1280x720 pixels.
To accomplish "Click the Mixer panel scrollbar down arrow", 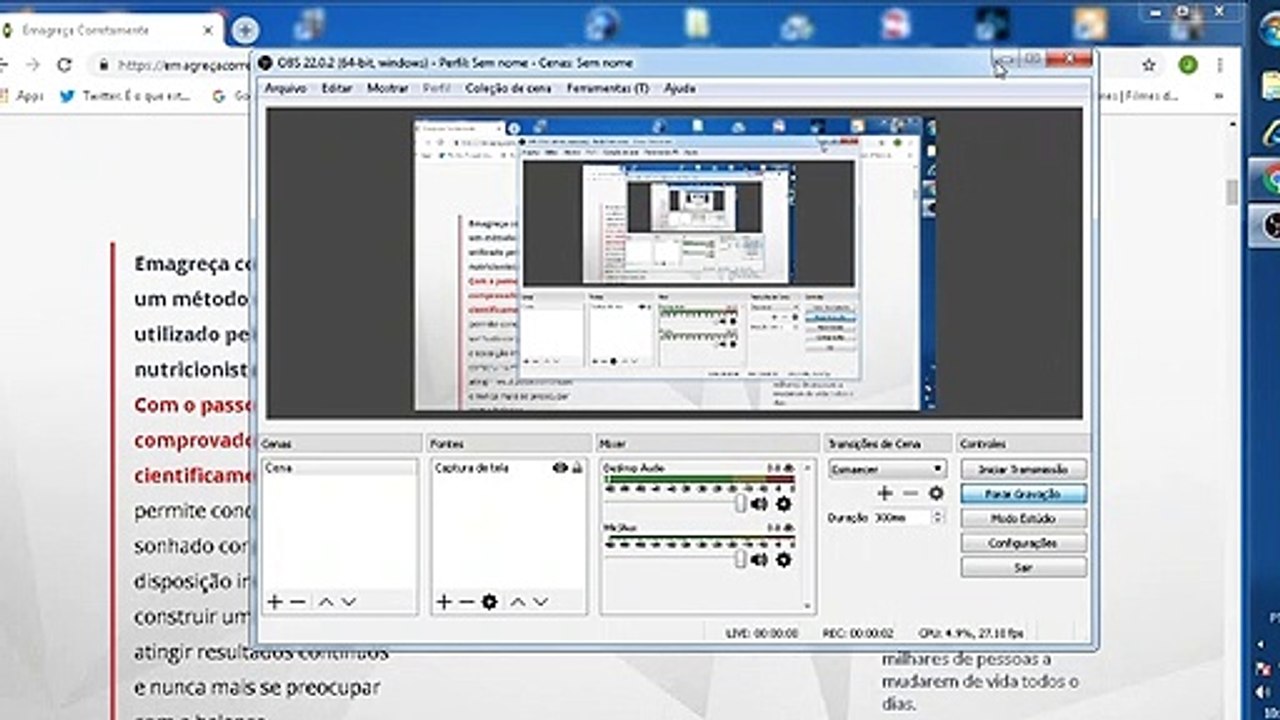I will click(807, 606).
